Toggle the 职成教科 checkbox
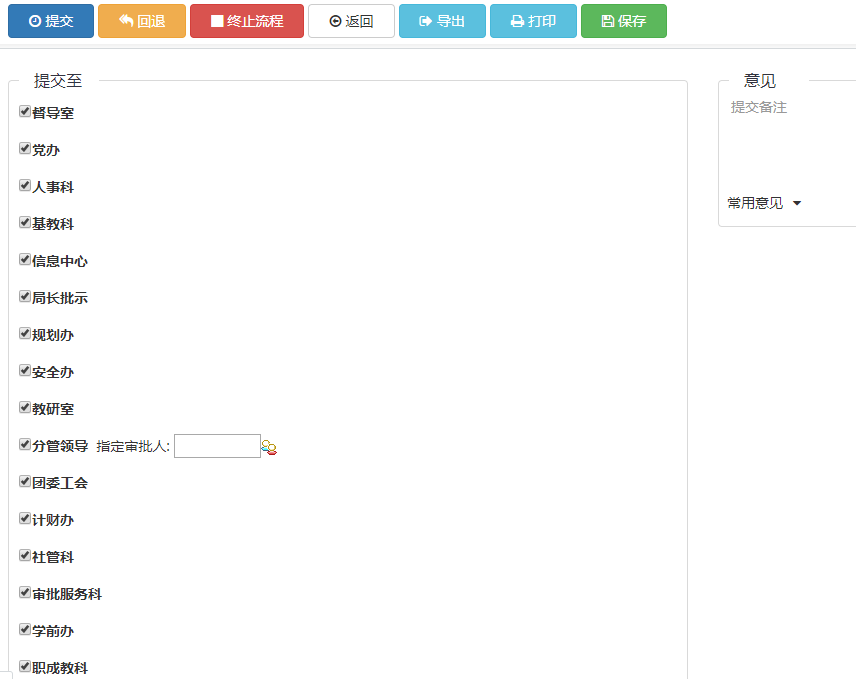The image size is (856, 679). [25, 666]
